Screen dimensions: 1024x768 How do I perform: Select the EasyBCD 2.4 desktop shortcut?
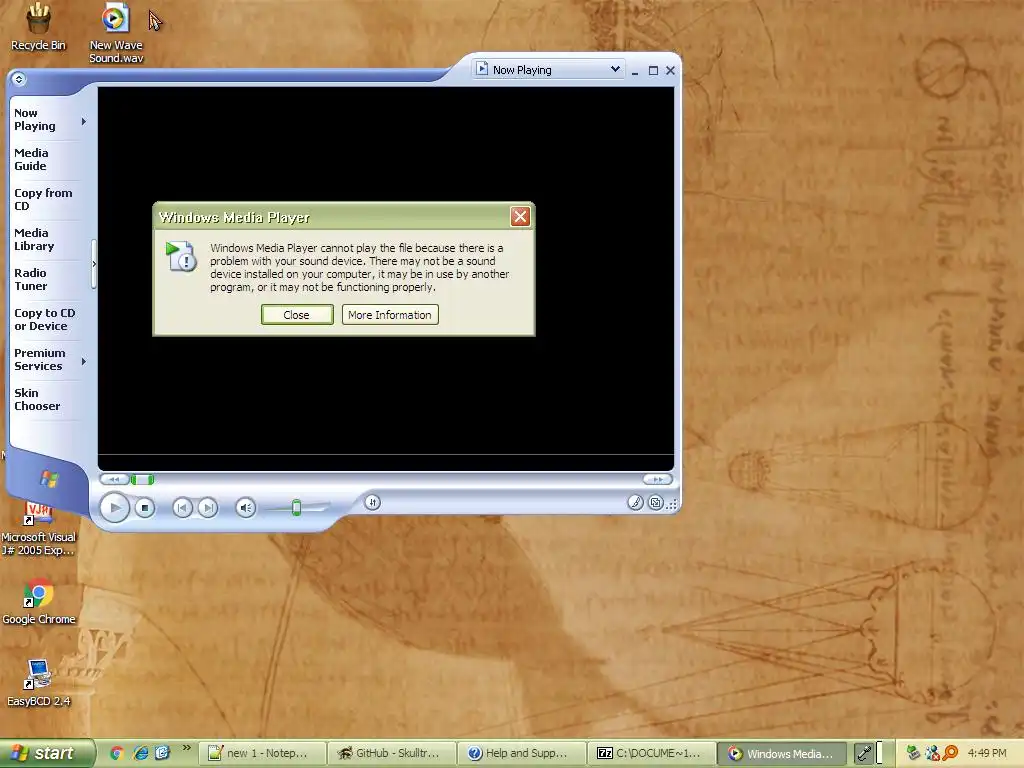coord(39,683)
